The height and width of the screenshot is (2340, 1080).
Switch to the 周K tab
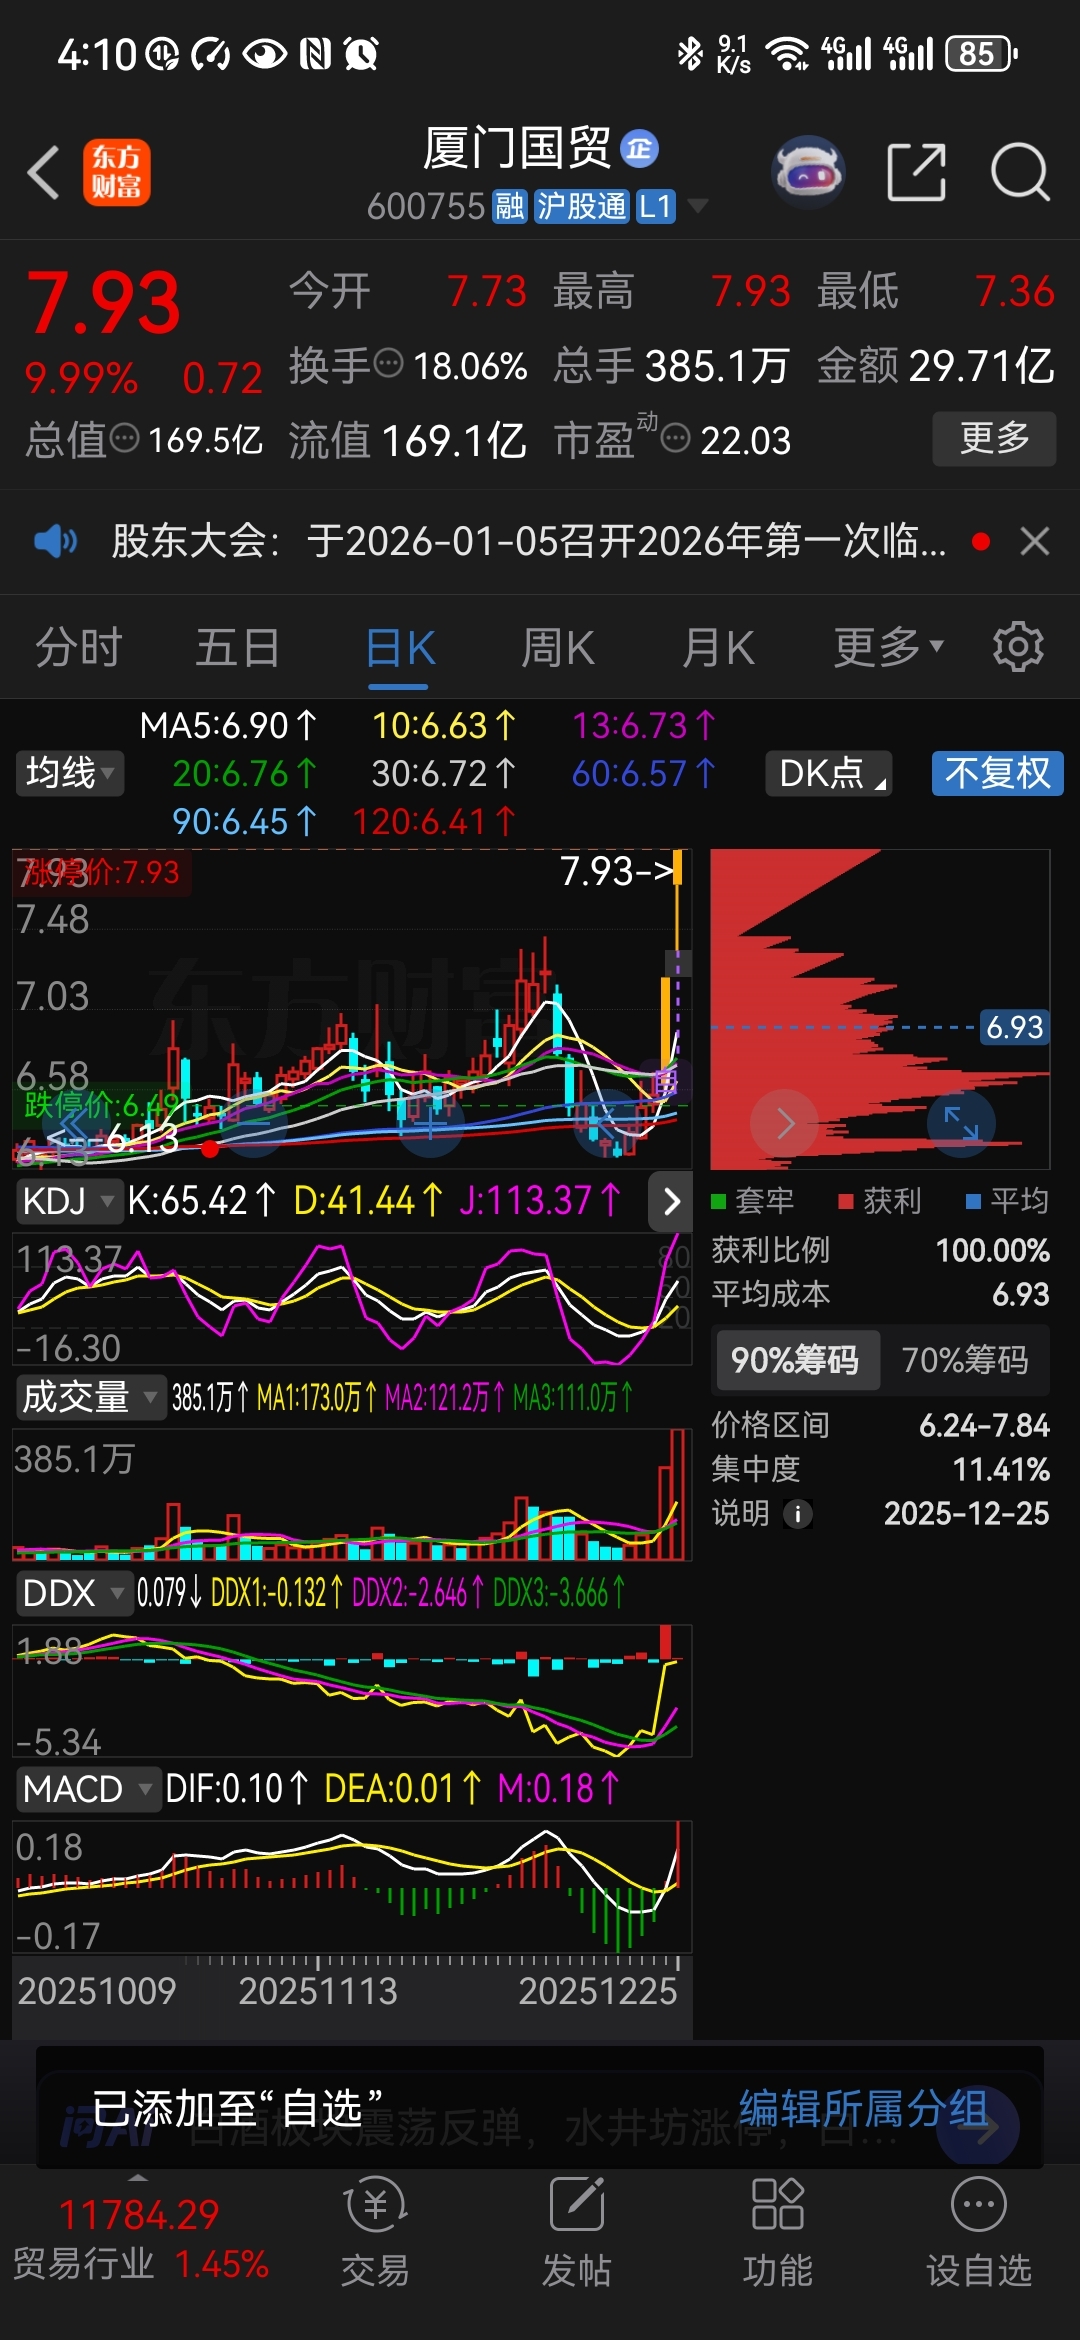[558, 648]
